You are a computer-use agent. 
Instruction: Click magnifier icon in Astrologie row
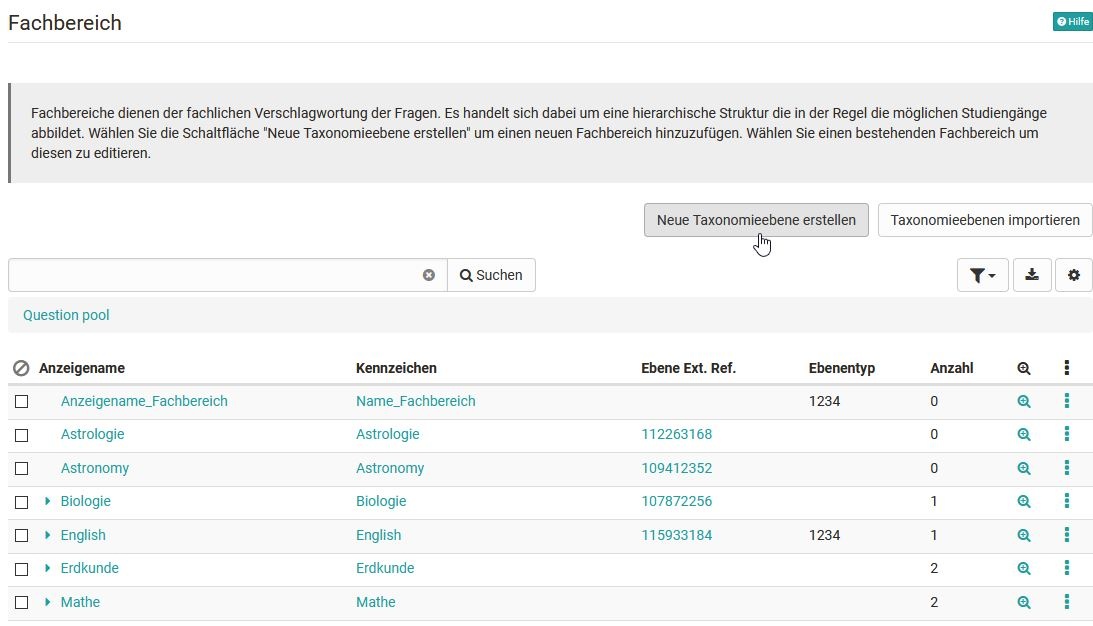[1023, 434]
